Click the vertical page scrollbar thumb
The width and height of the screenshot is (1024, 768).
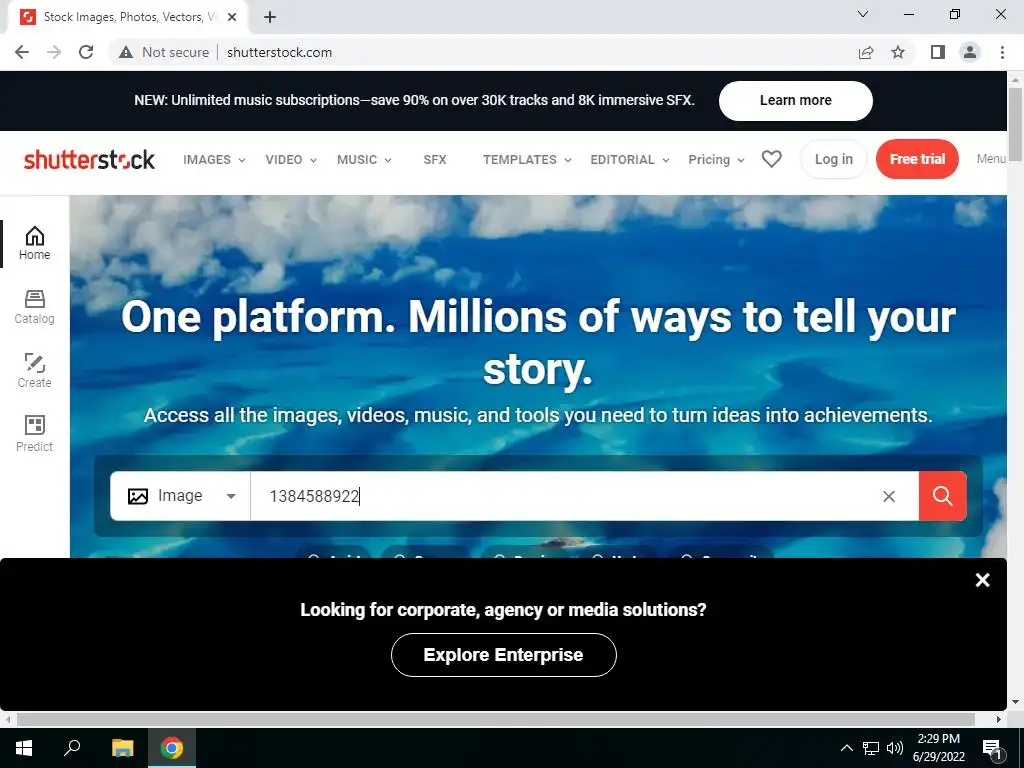(x=1015, y=124)
